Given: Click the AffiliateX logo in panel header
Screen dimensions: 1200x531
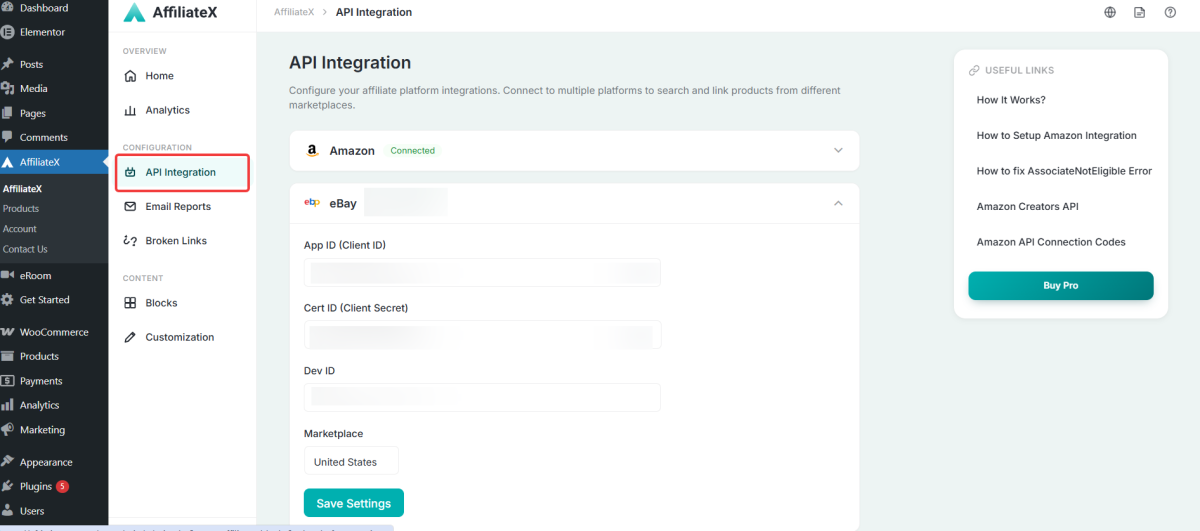Looking at the screenshot, I should 134,13.
